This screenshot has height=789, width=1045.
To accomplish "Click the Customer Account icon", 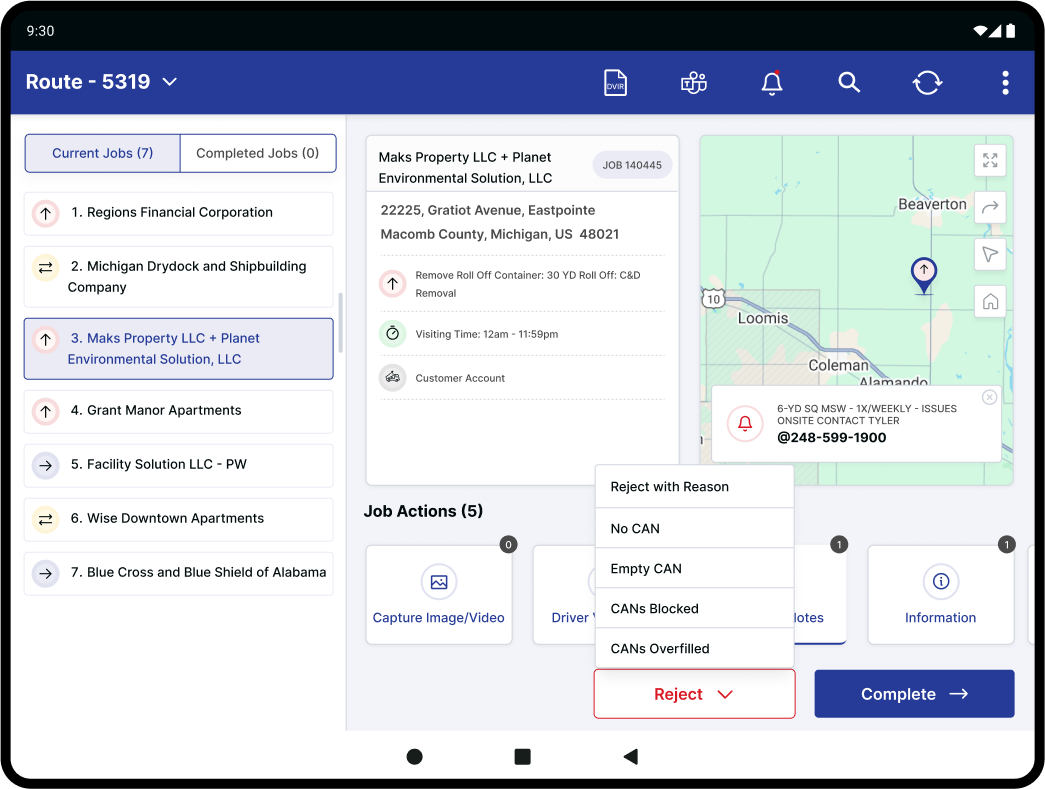I will click(393, 378).
